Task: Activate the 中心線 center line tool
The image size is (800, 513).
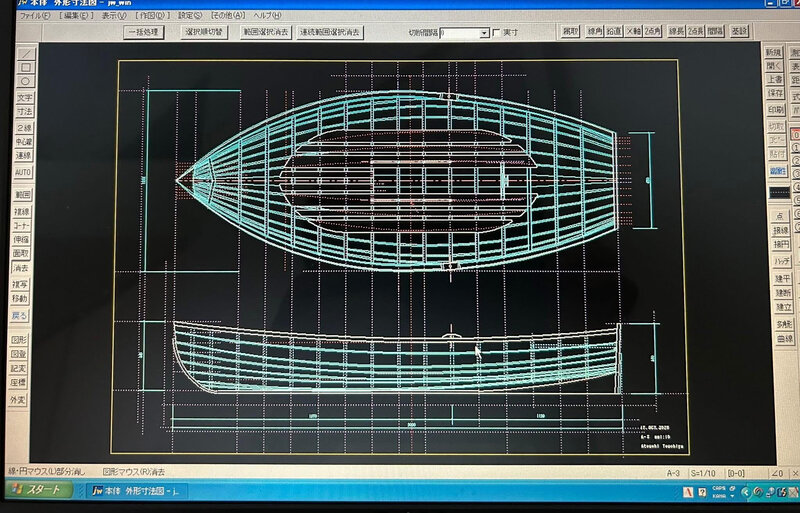Action: coord(23,142)
